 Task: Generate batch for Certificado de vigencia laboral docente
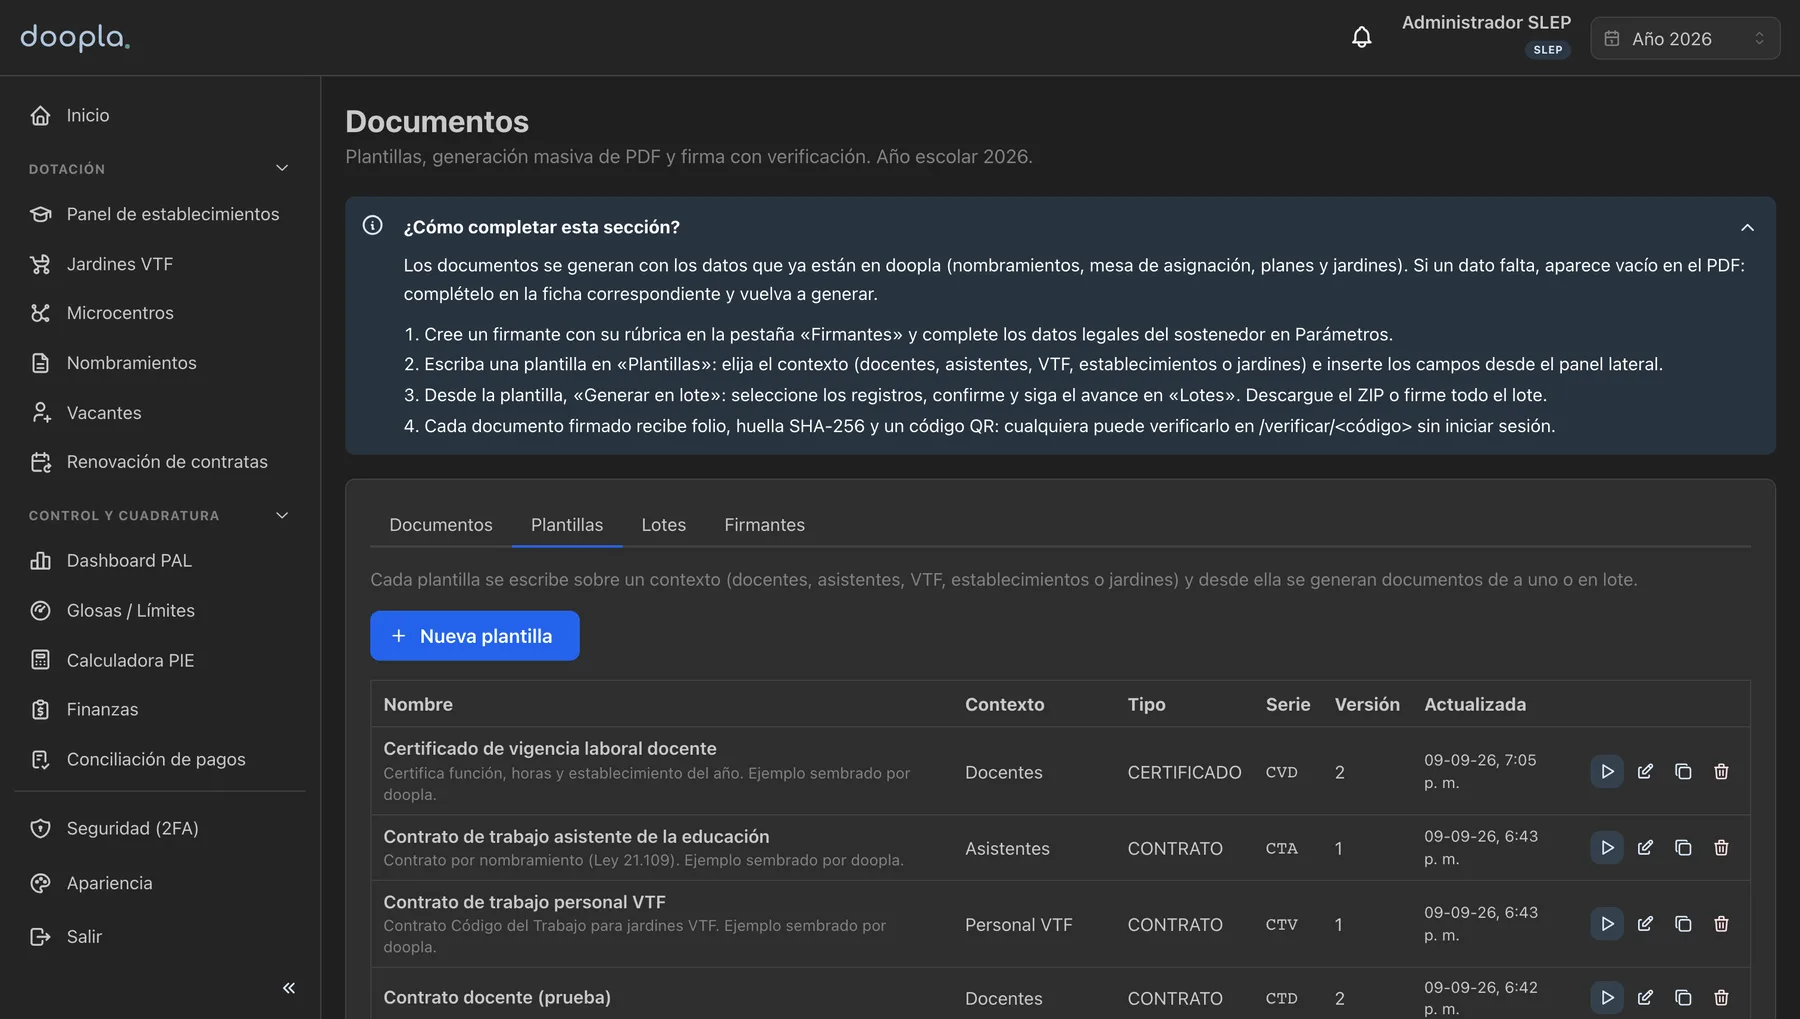[x=1607, y=772]
